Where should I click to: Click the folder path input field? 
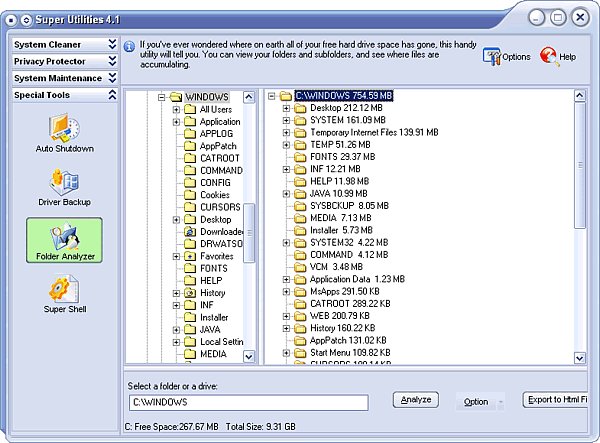249,402
